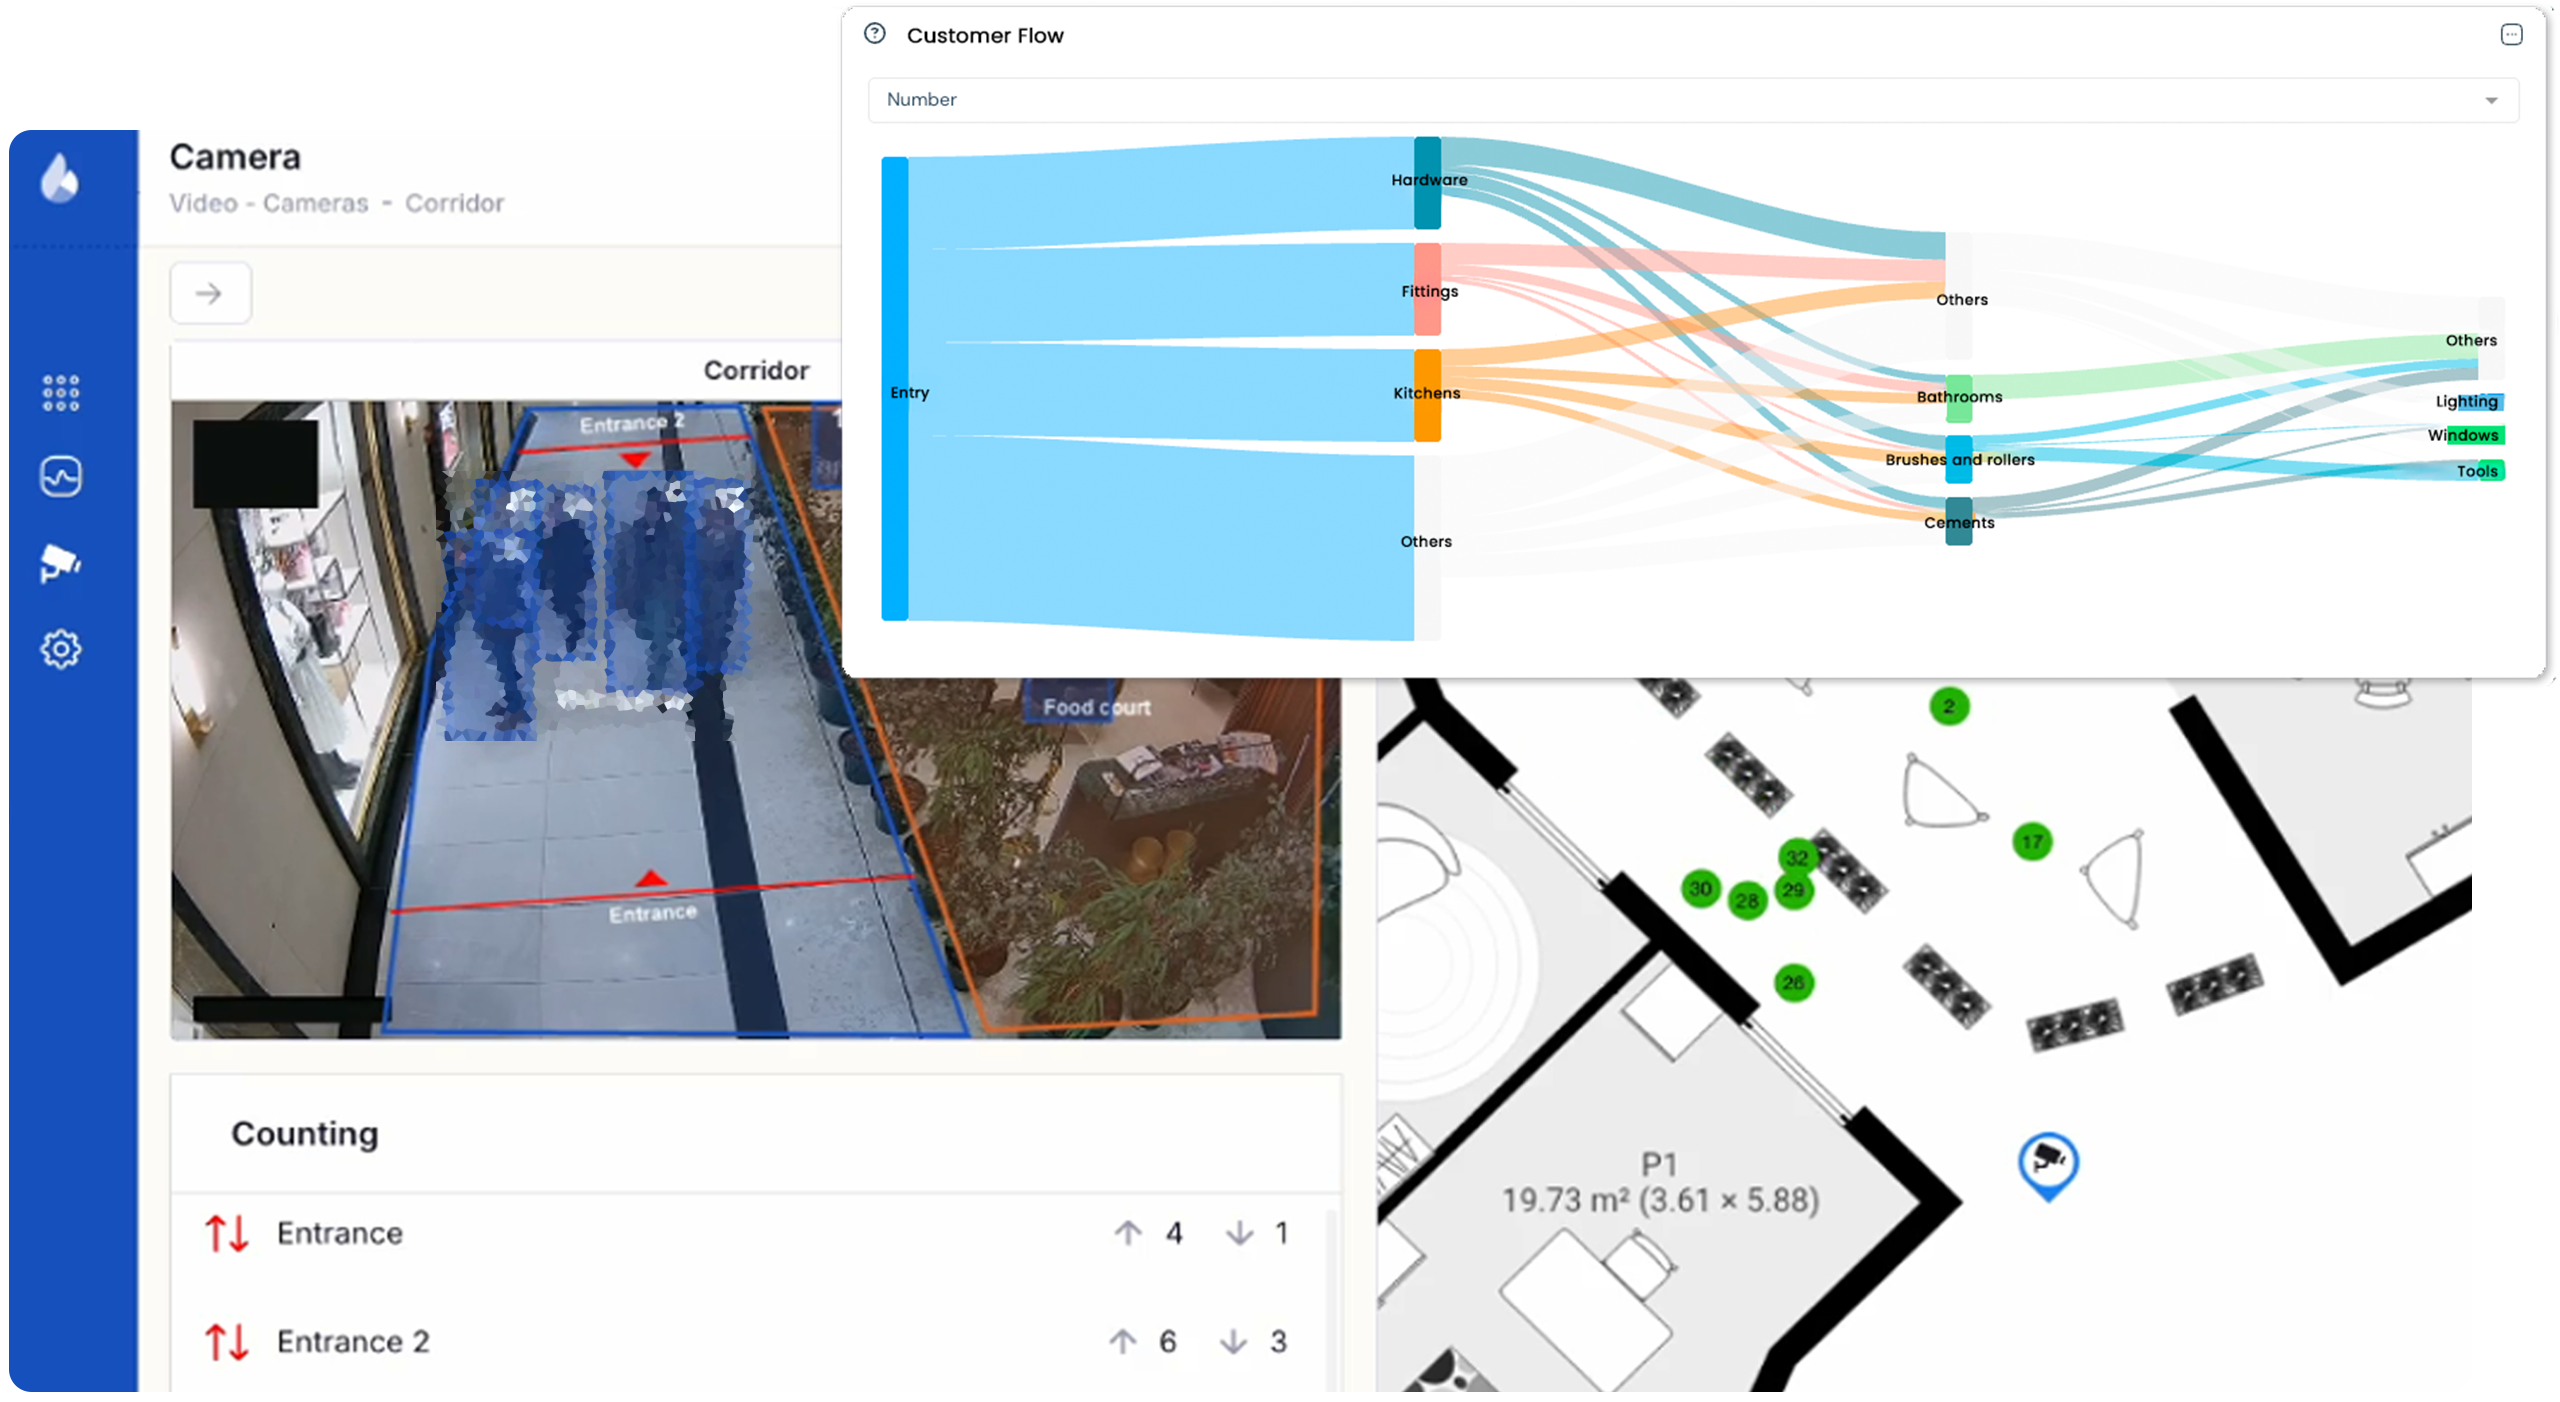Click the Cameras breadcrumb link
This screenshot has height=1402, width=2560.
(316, 204)
